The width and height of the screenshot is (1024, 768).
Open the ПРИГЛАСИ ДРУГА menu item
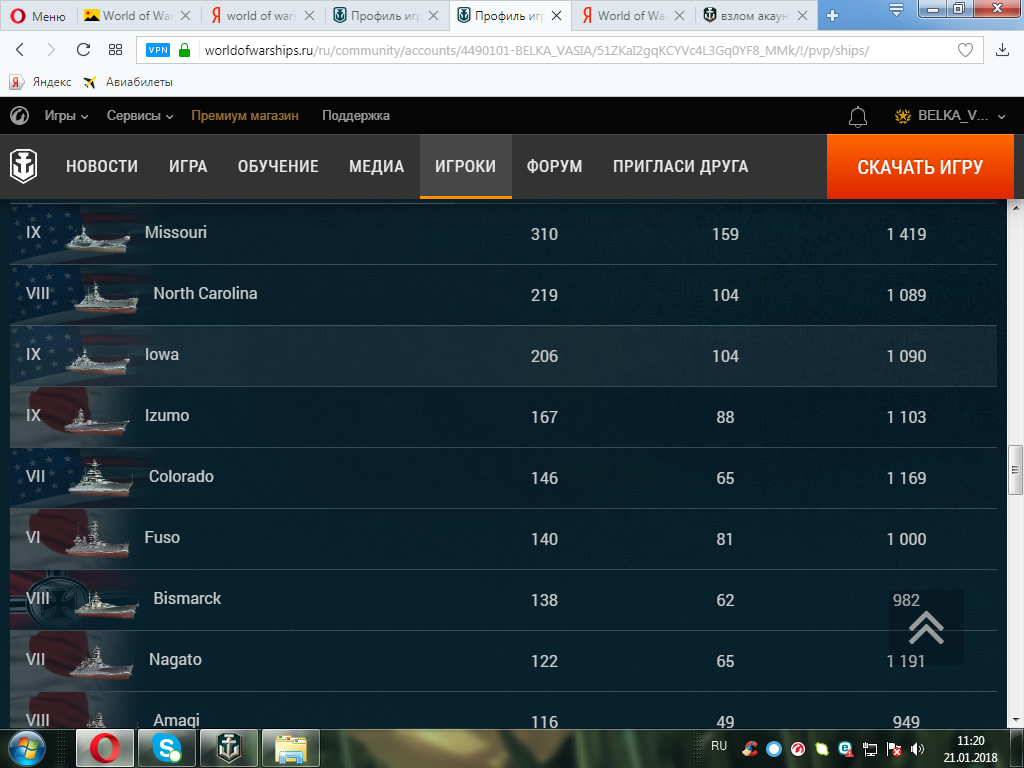click(680, 167)
